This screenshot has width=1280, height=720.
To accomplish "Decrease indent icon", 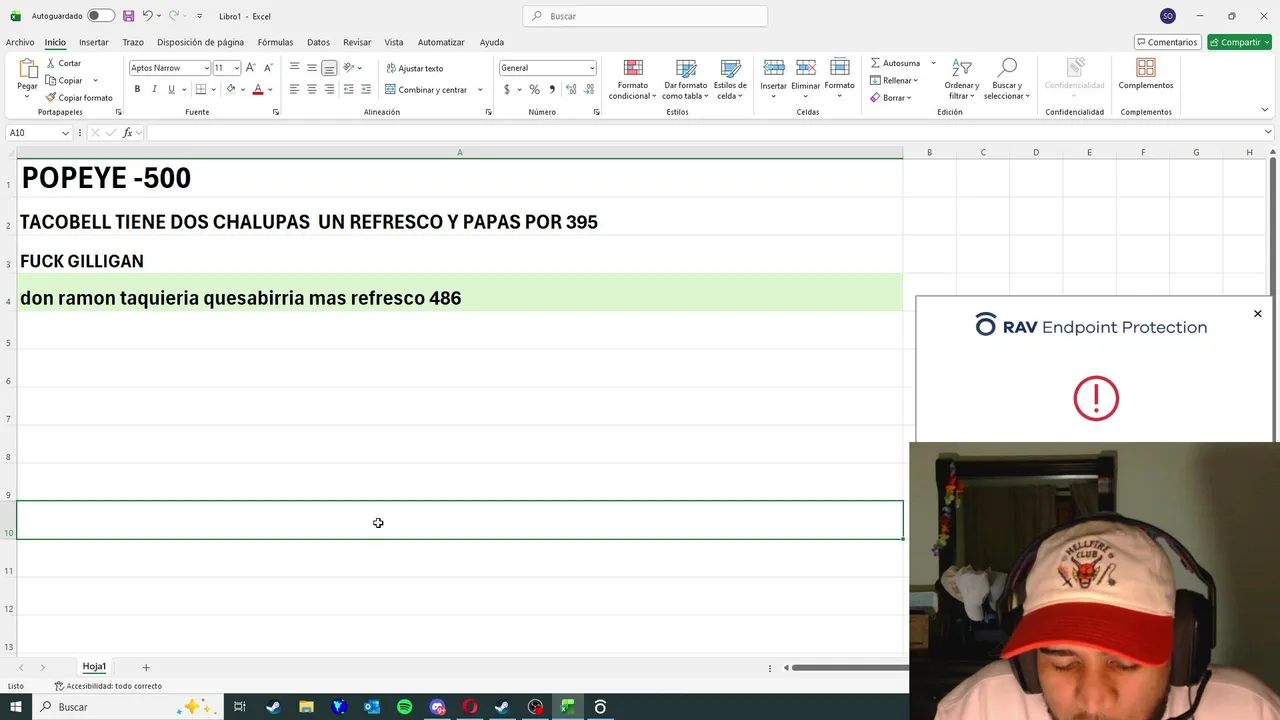I will [348, 89].
